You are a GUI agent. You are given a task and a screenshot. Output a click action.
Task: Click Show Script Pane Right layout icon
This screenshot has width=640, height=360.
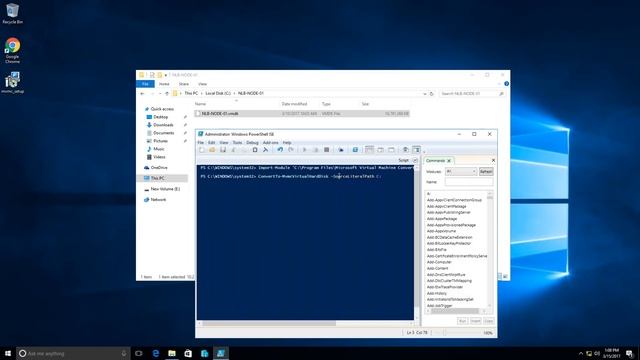pyautogui.click(x=380, y=150)
